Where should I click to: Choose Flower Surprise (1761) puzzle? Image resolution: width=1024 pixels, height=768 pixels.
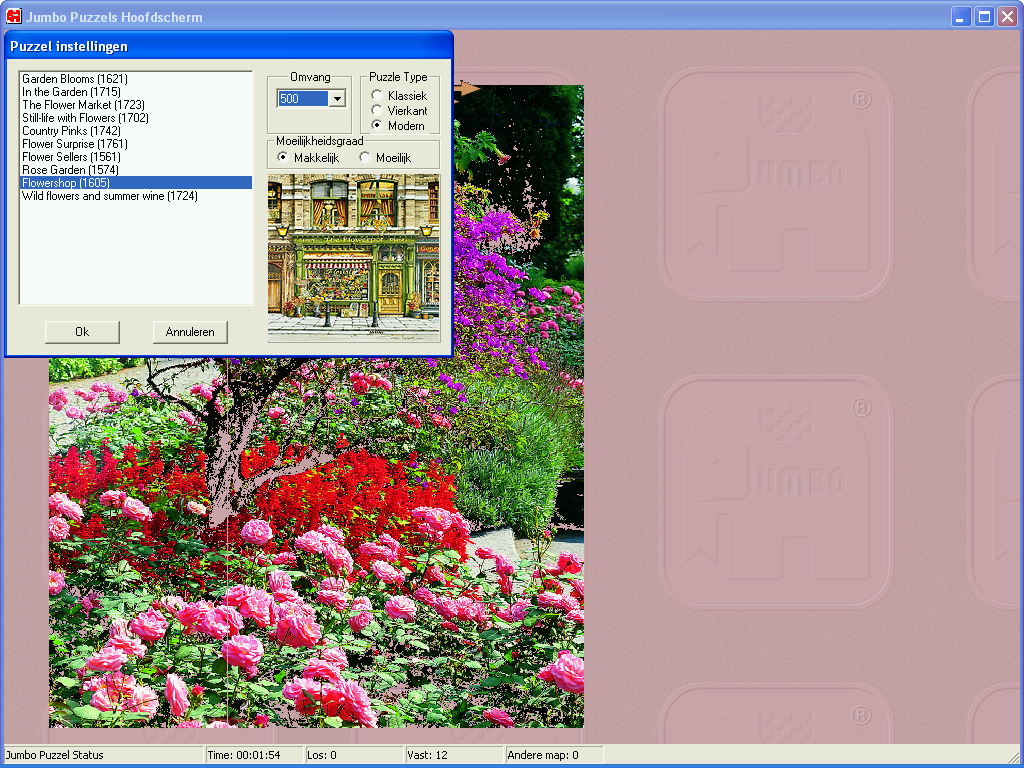click(x=136, y=144)
